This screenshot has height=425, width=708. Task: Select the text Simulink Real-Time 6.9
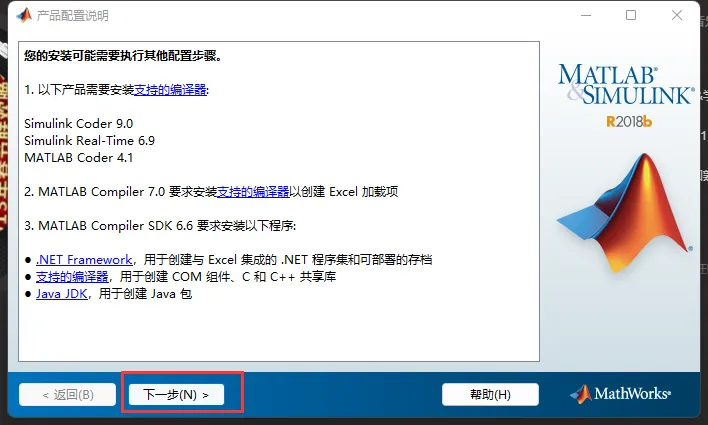tap(89, 140)
